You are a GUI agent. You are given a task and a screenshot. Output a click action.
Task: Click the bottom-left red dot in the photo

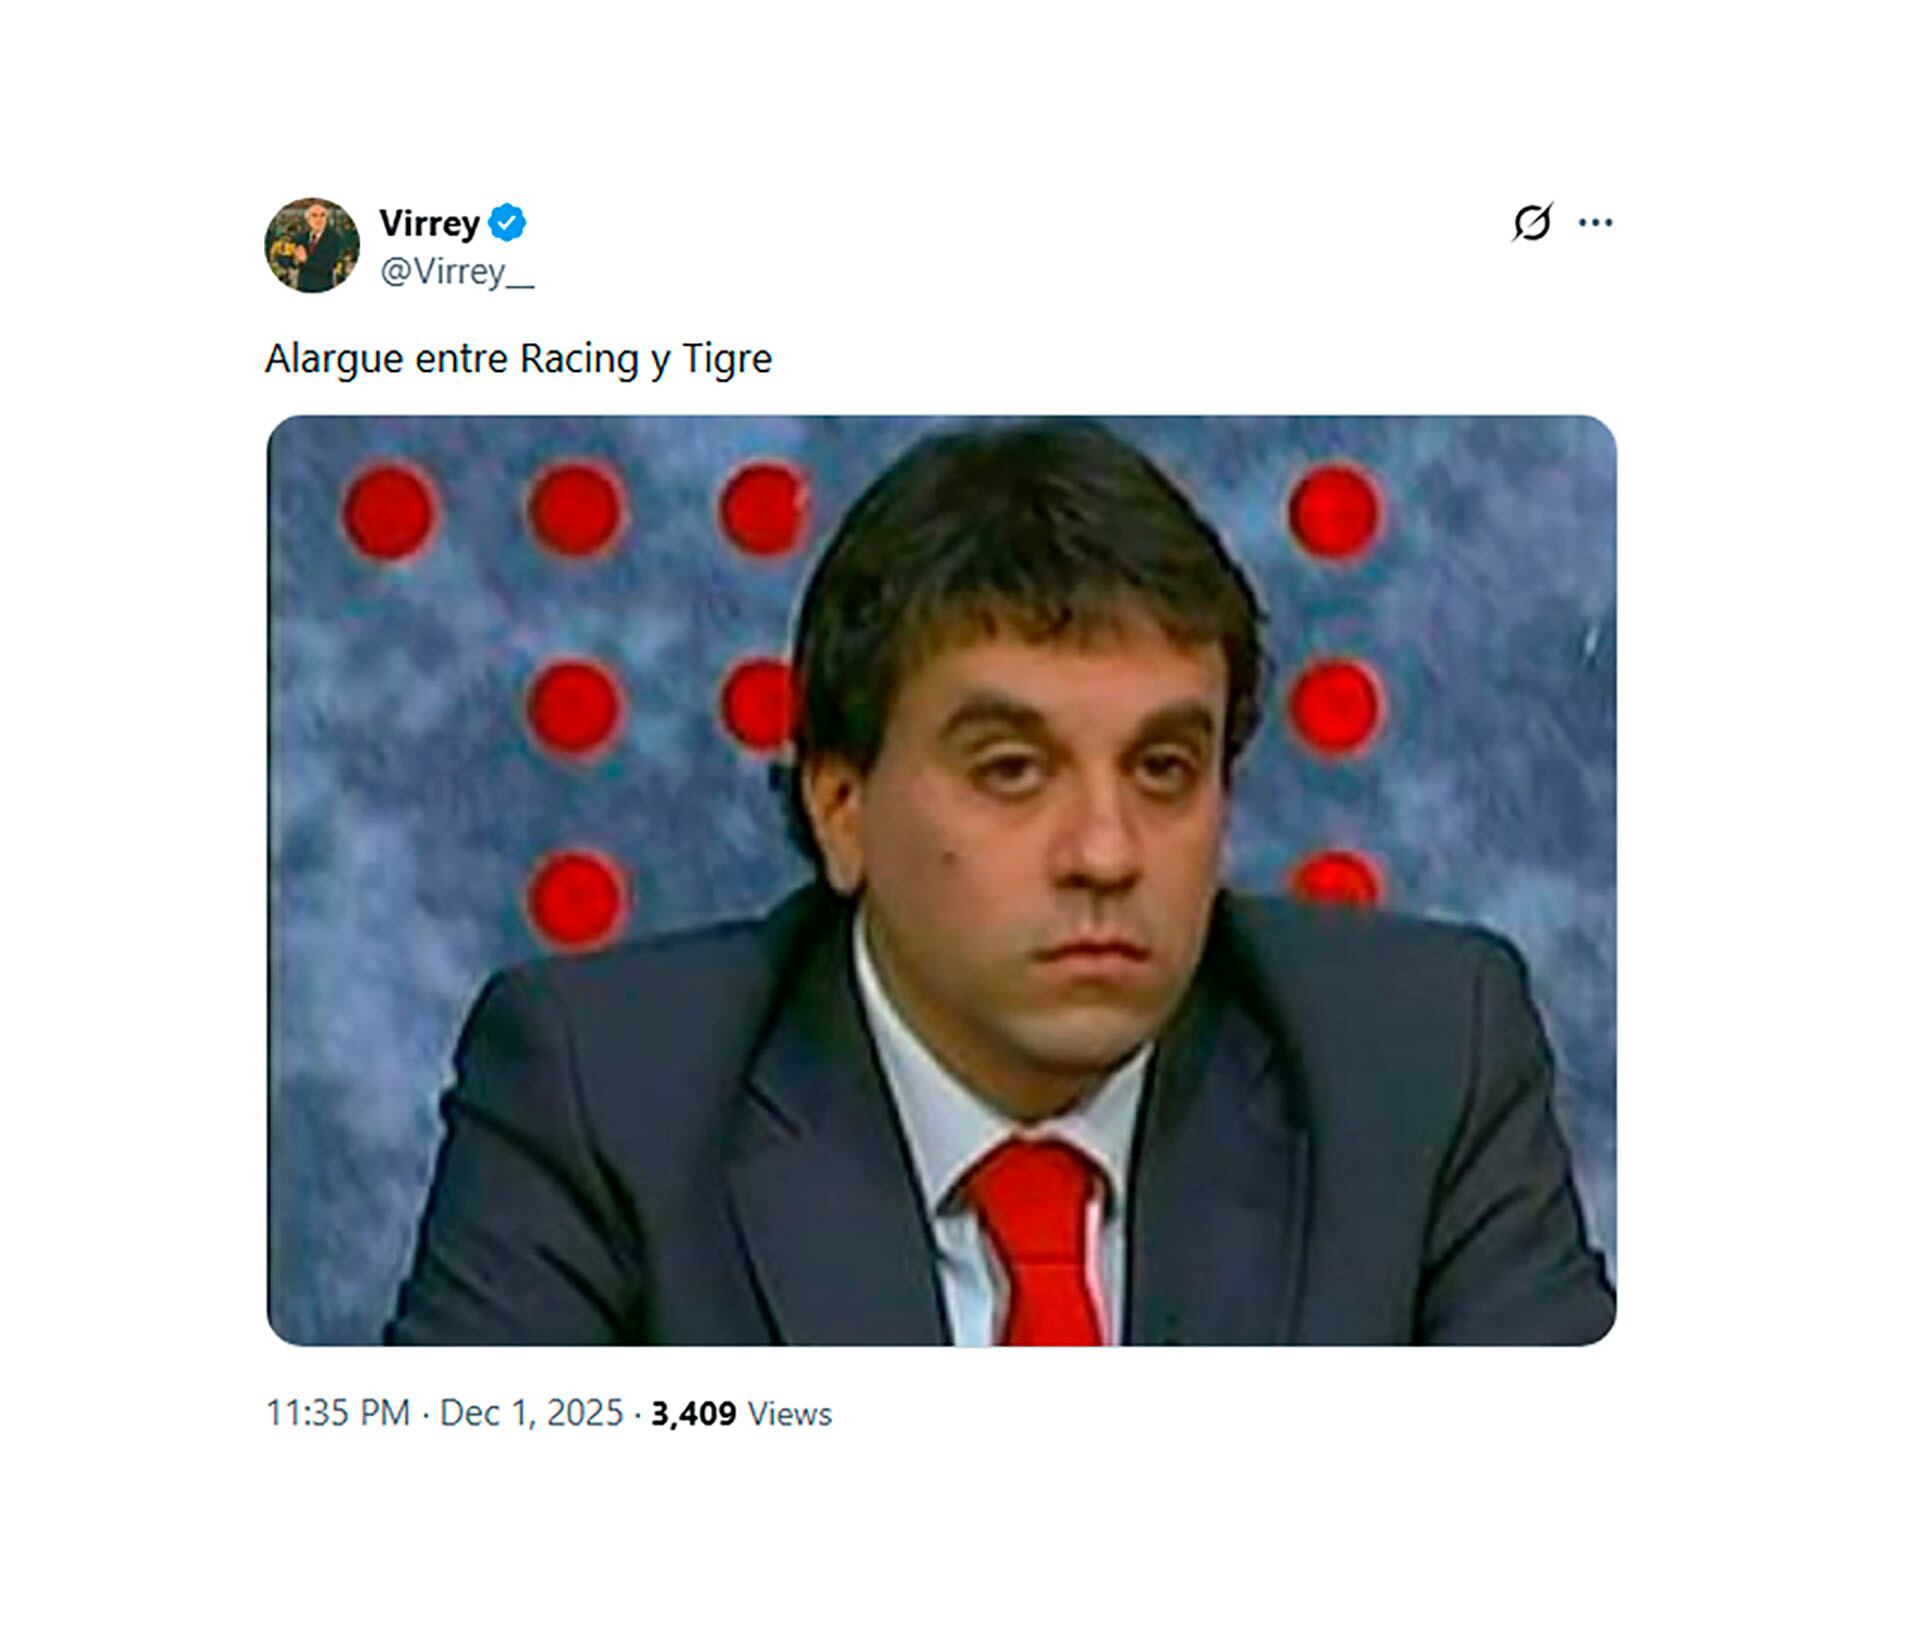coord(576,897)
